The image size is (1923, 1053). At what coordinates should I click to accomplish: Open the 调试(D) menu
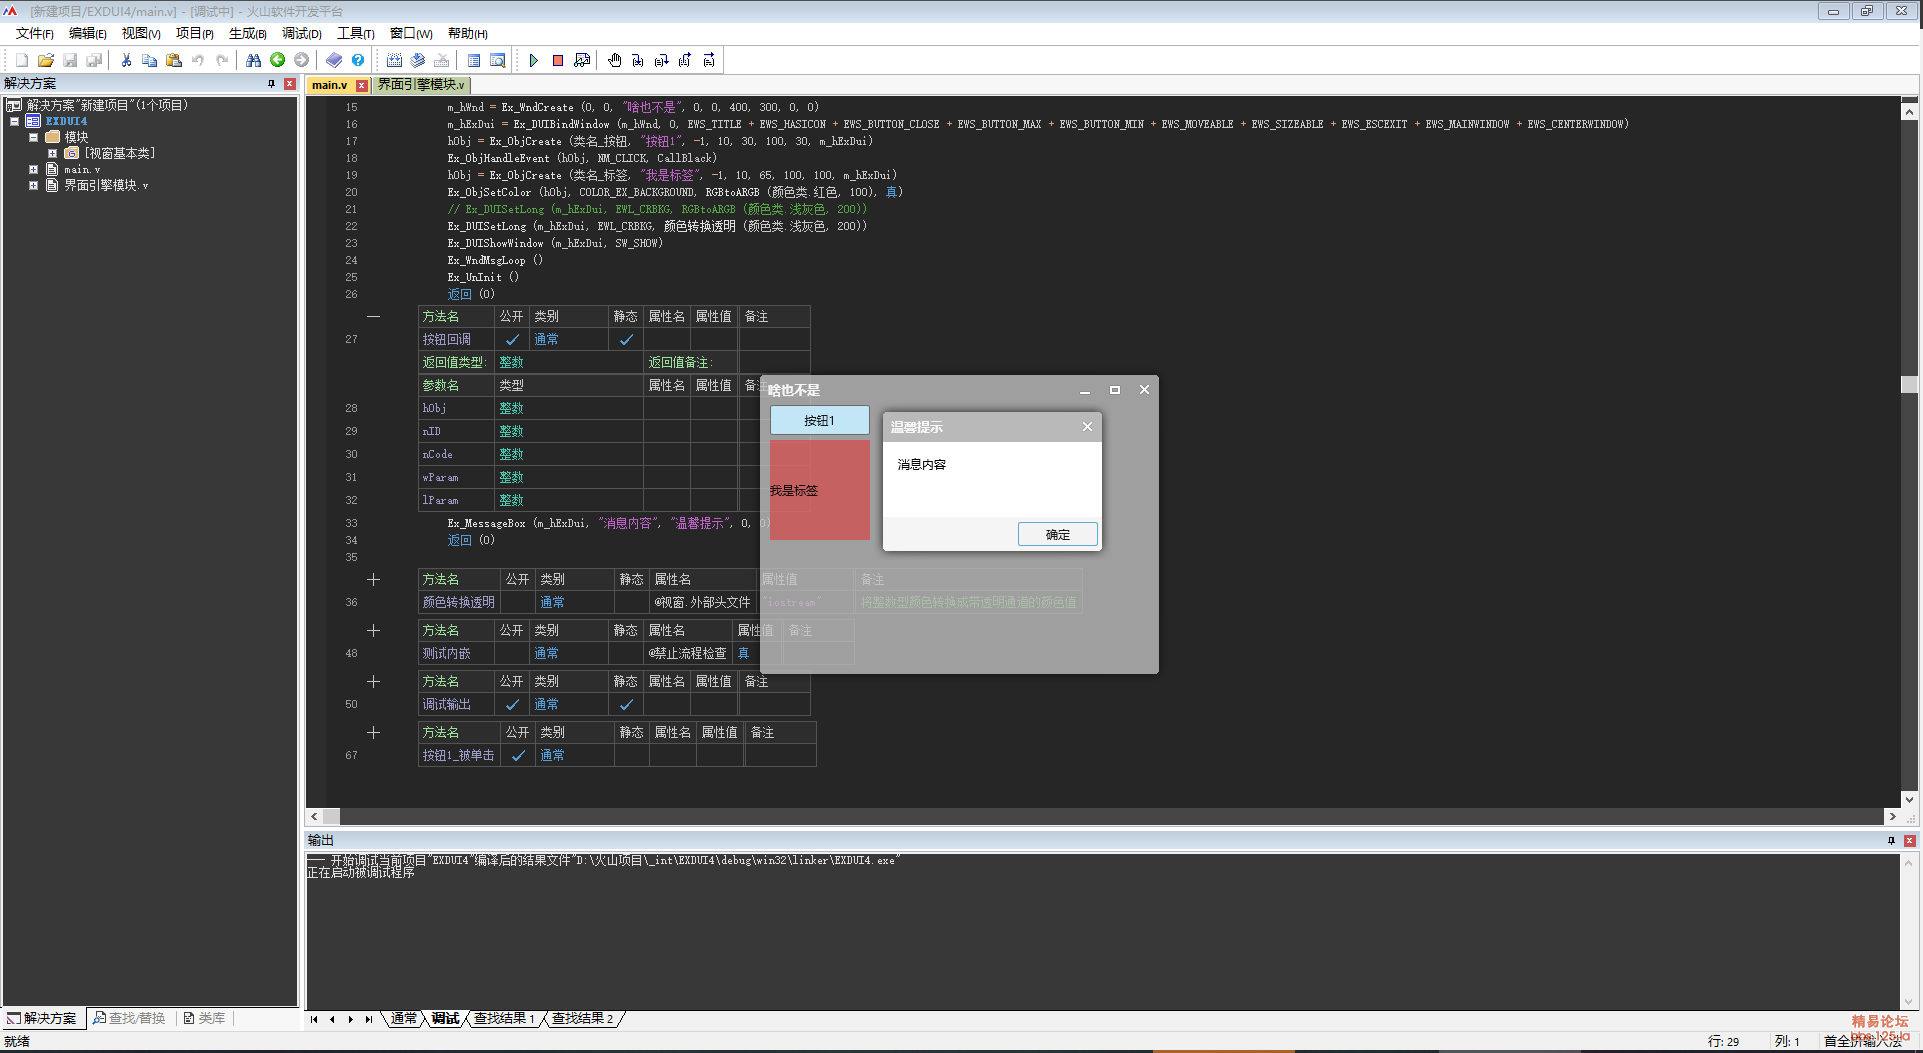[301, 34]
